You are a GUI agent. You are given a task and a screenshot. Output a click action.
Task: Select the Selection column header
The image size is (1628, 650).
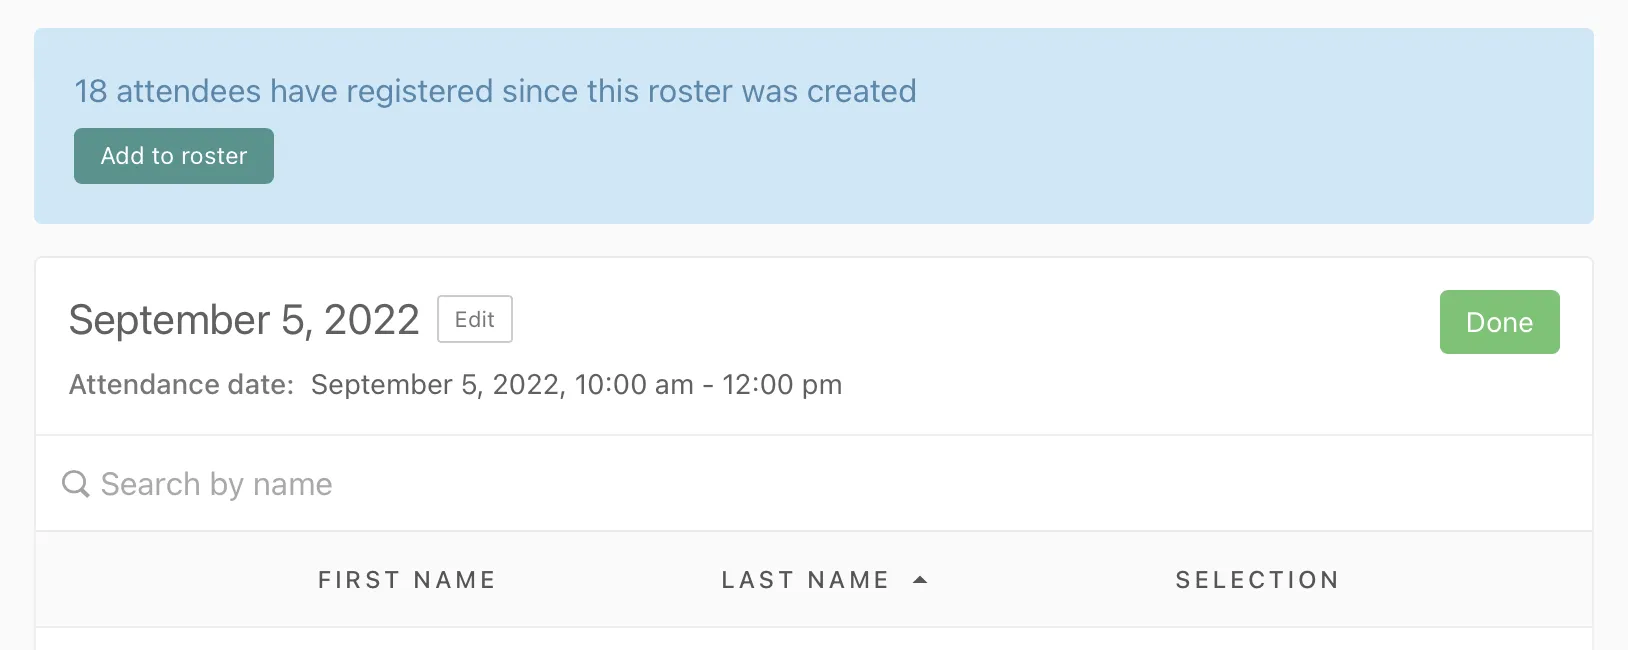[x=1257, y=580]
